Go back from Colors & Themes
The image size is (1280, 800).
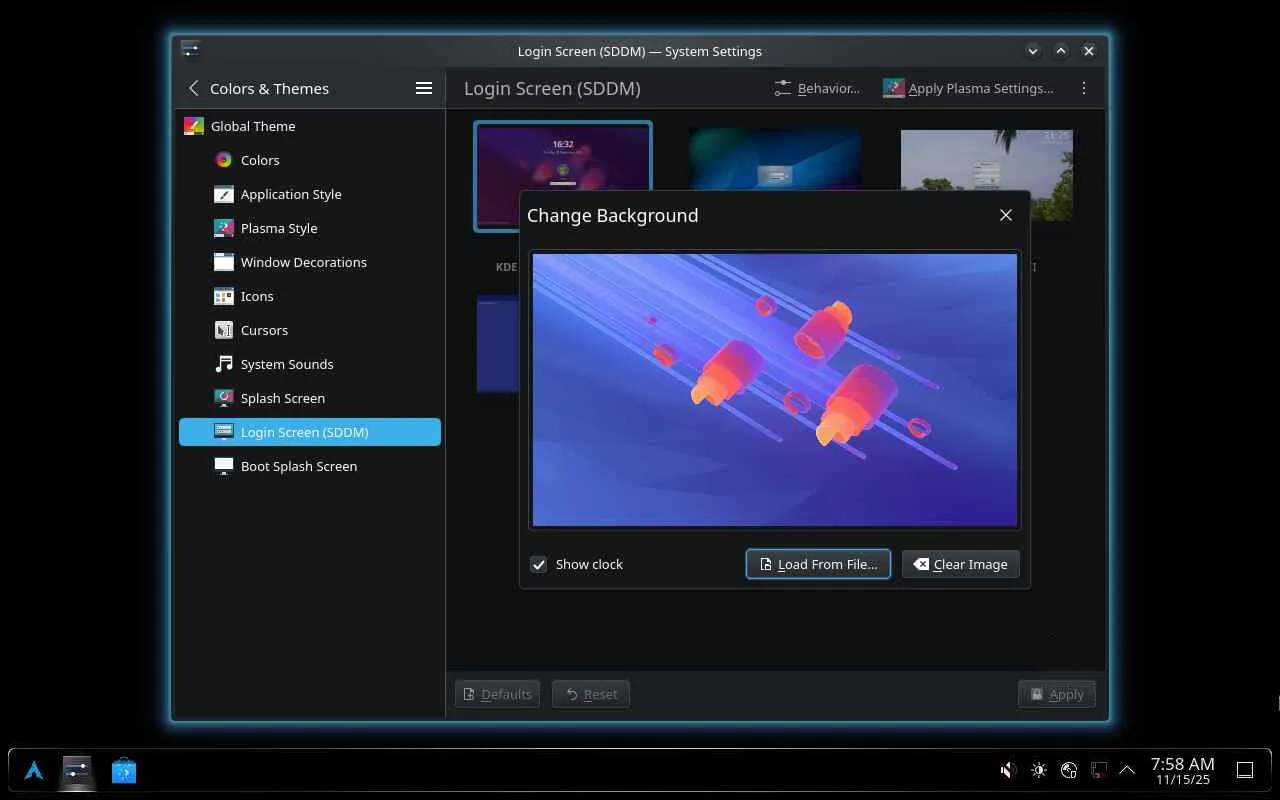pyautogui.click(x=194, y=88)
